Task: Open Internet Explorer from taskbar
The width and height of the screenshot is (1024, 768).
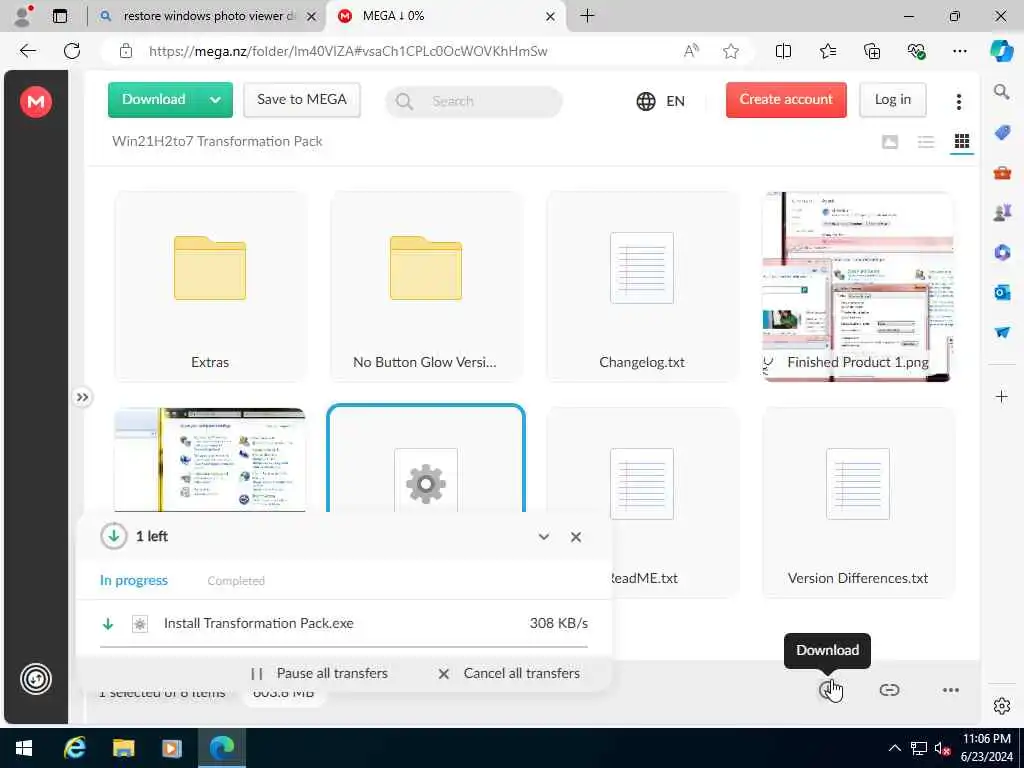Action: [x=74, y=748]
